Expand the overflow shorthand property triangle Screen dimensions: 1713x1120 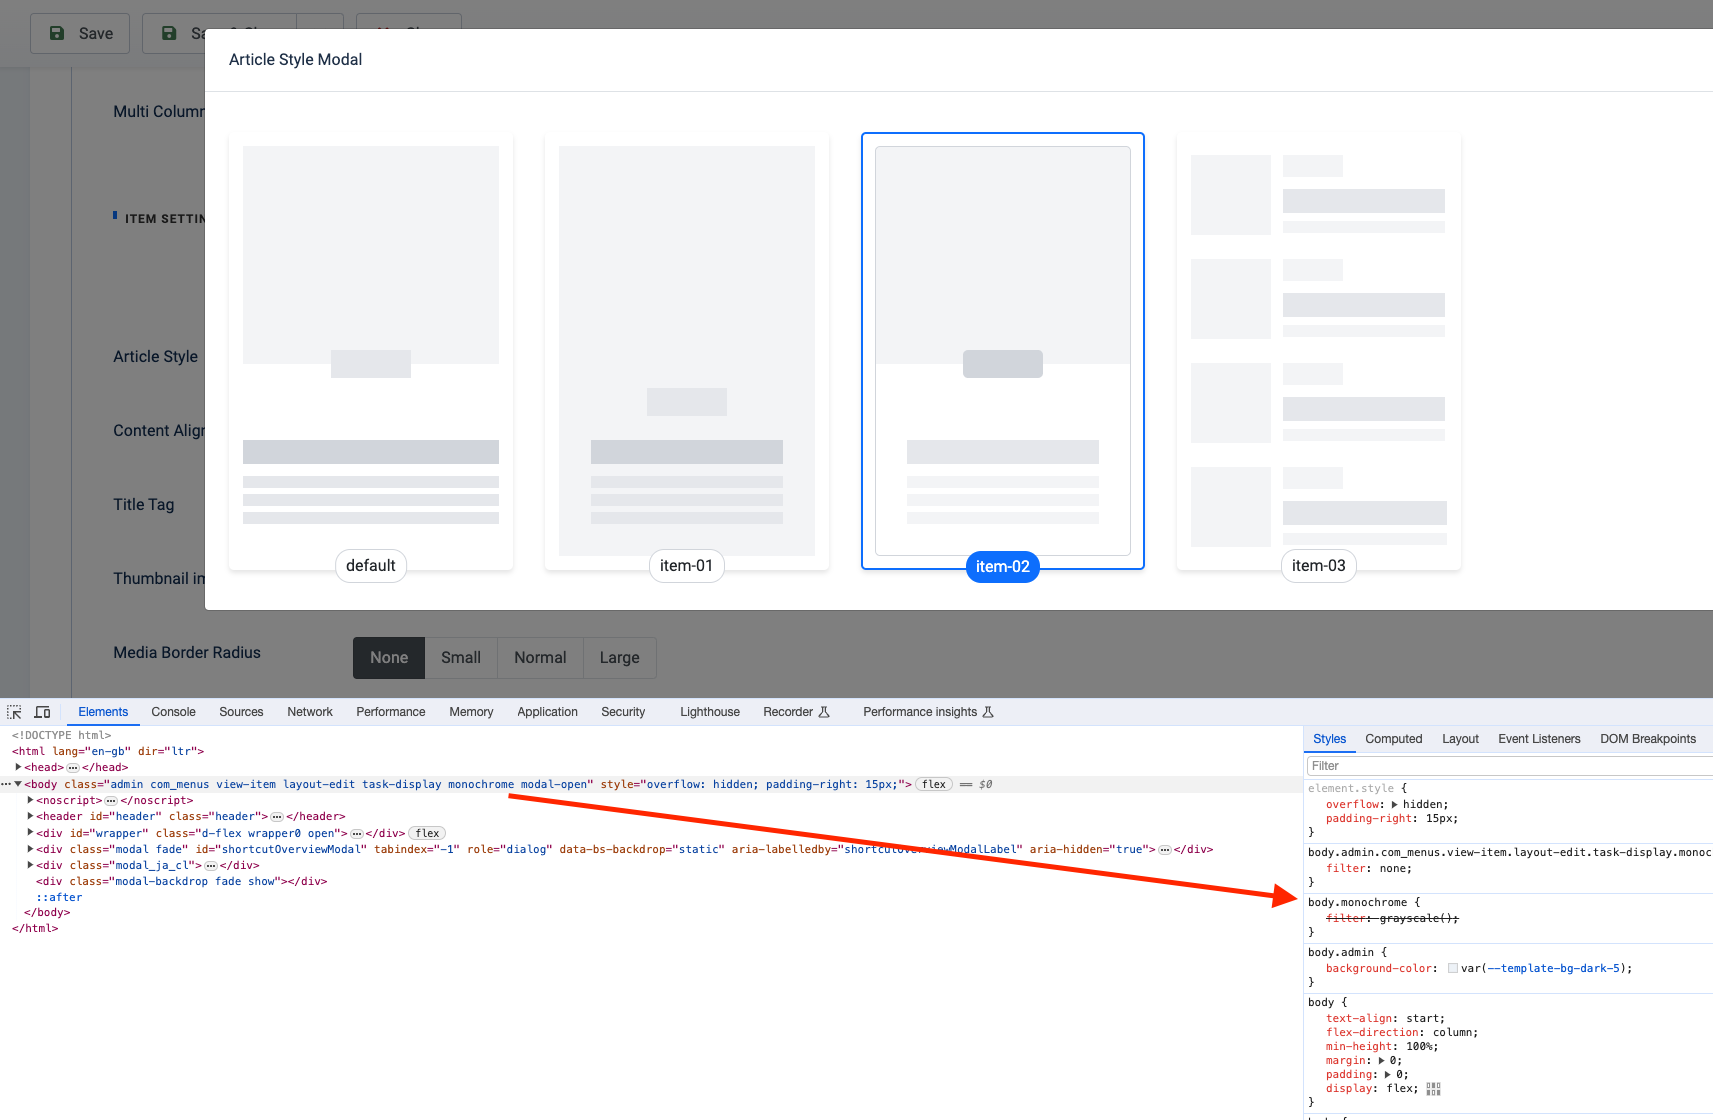click(1394, 804)
